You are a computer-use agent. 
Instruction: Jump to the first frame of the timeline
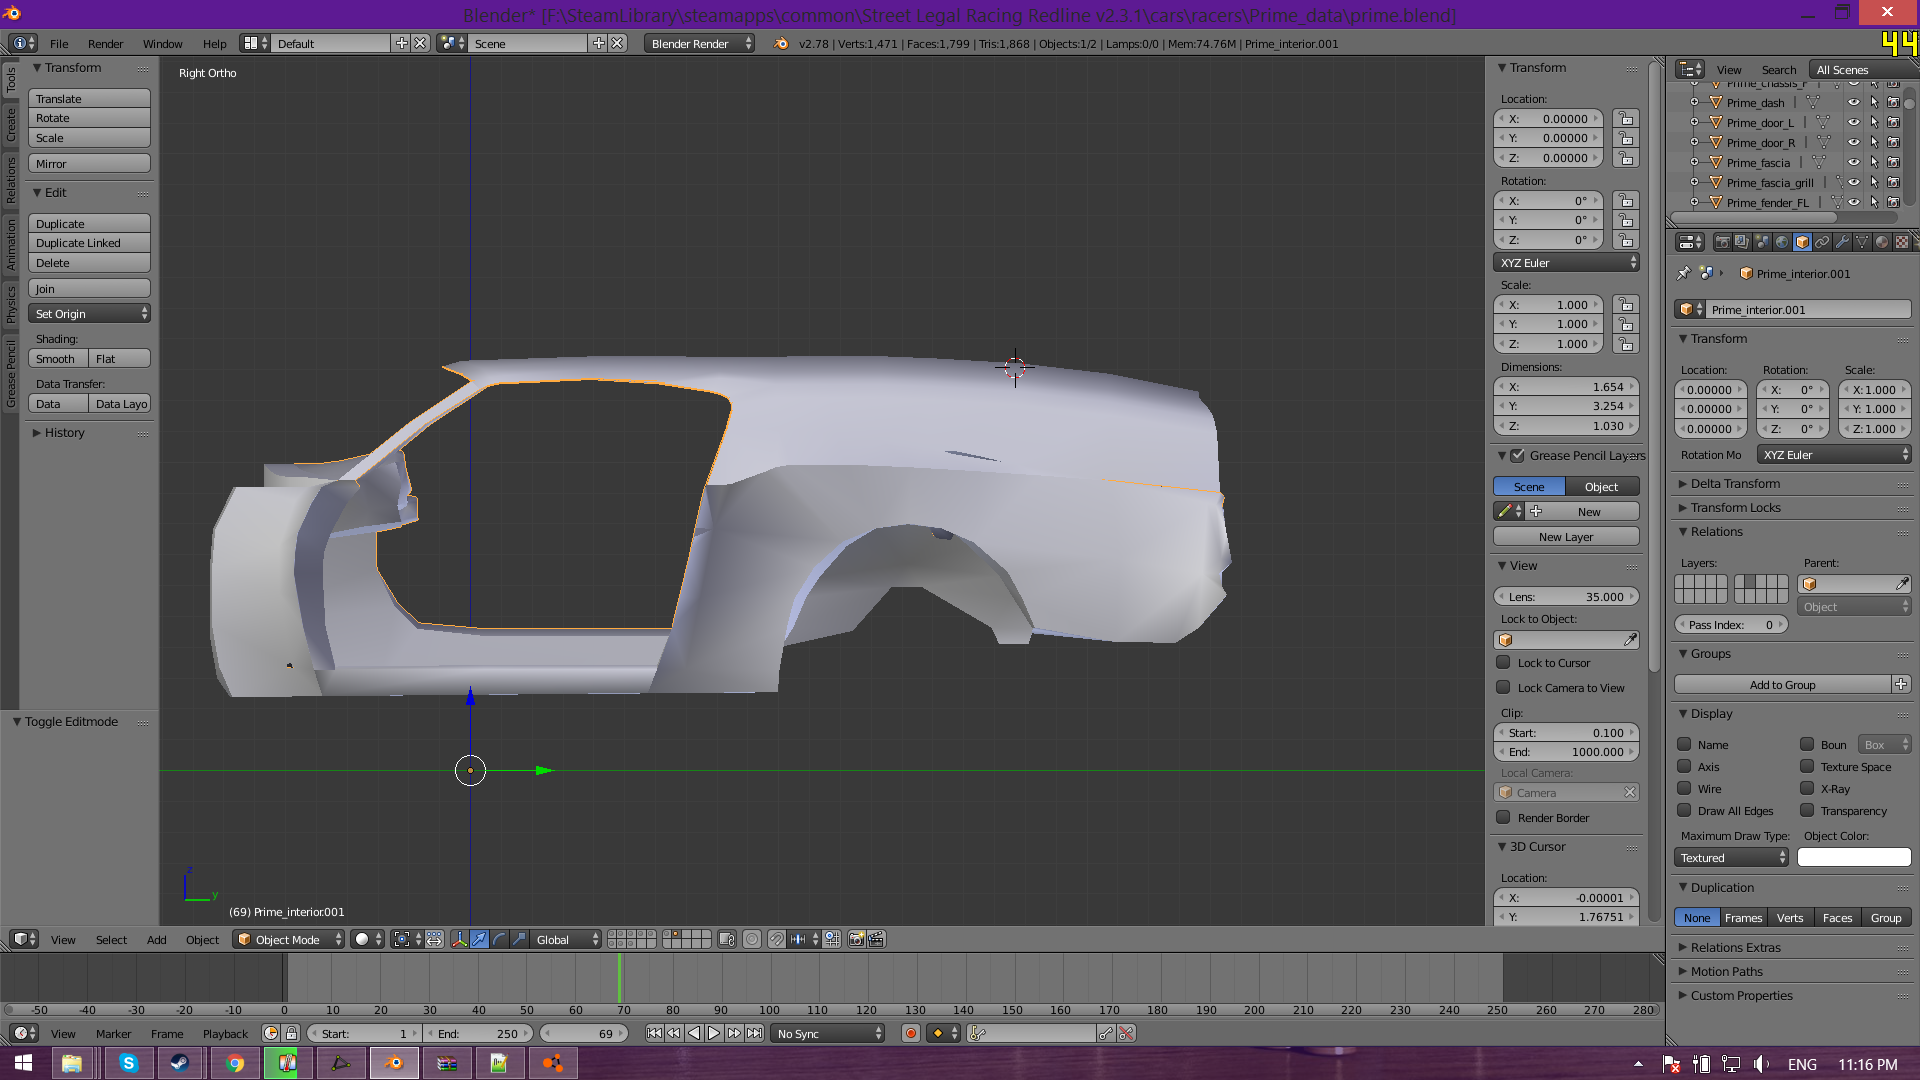(654, 1033)
